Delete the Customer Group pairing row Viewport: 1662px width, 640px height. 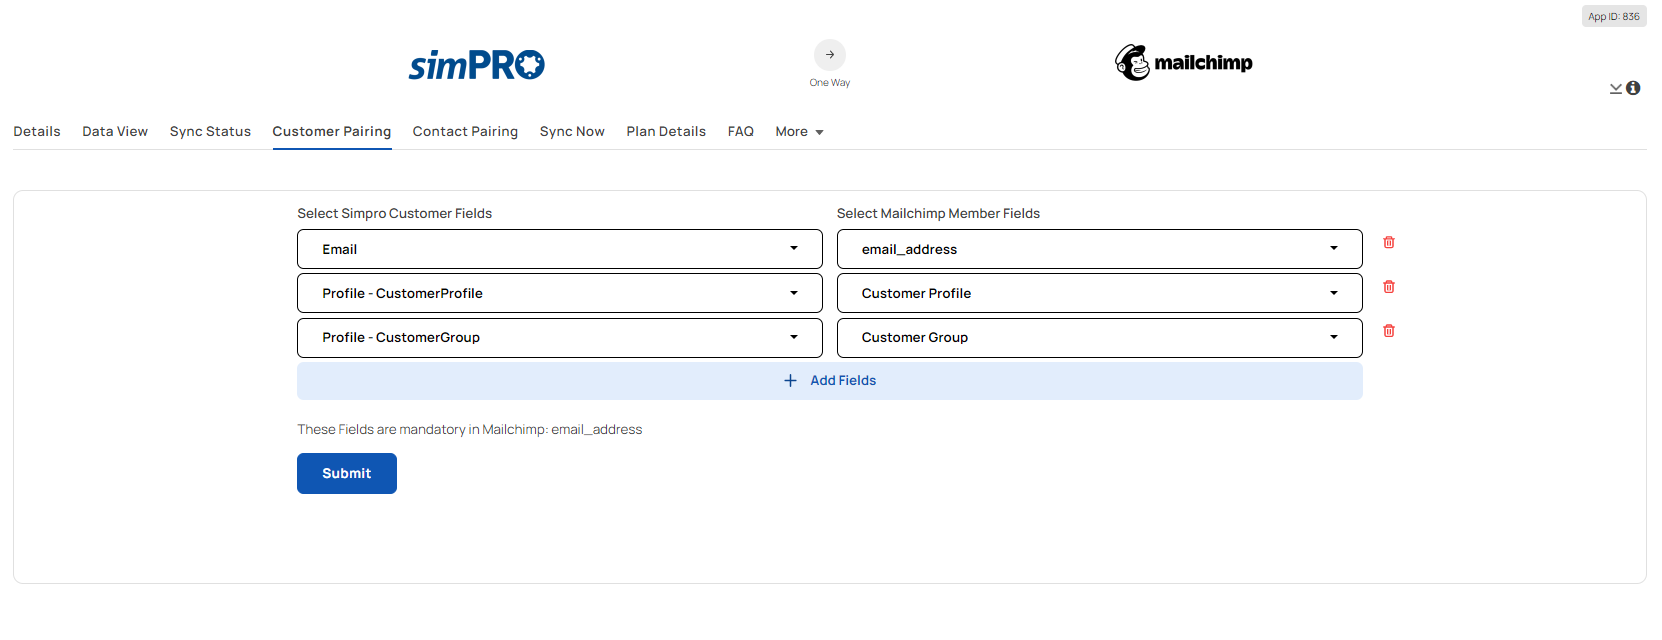(1389, 331)
